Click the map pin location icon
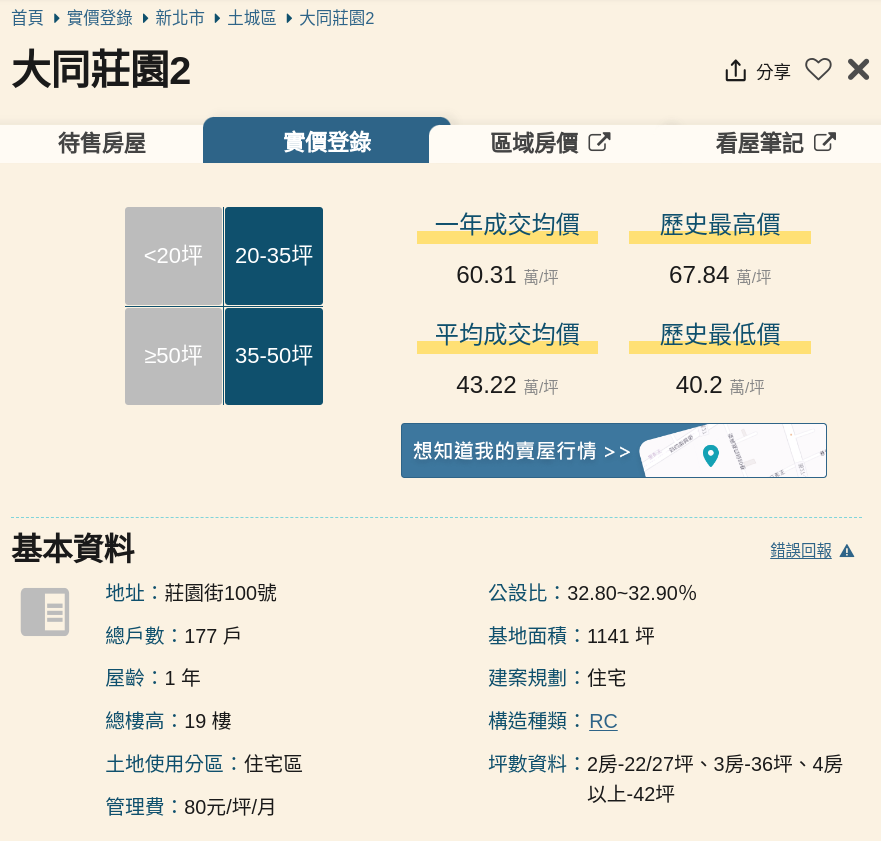881x841 pixels. [x=711, y=456]
